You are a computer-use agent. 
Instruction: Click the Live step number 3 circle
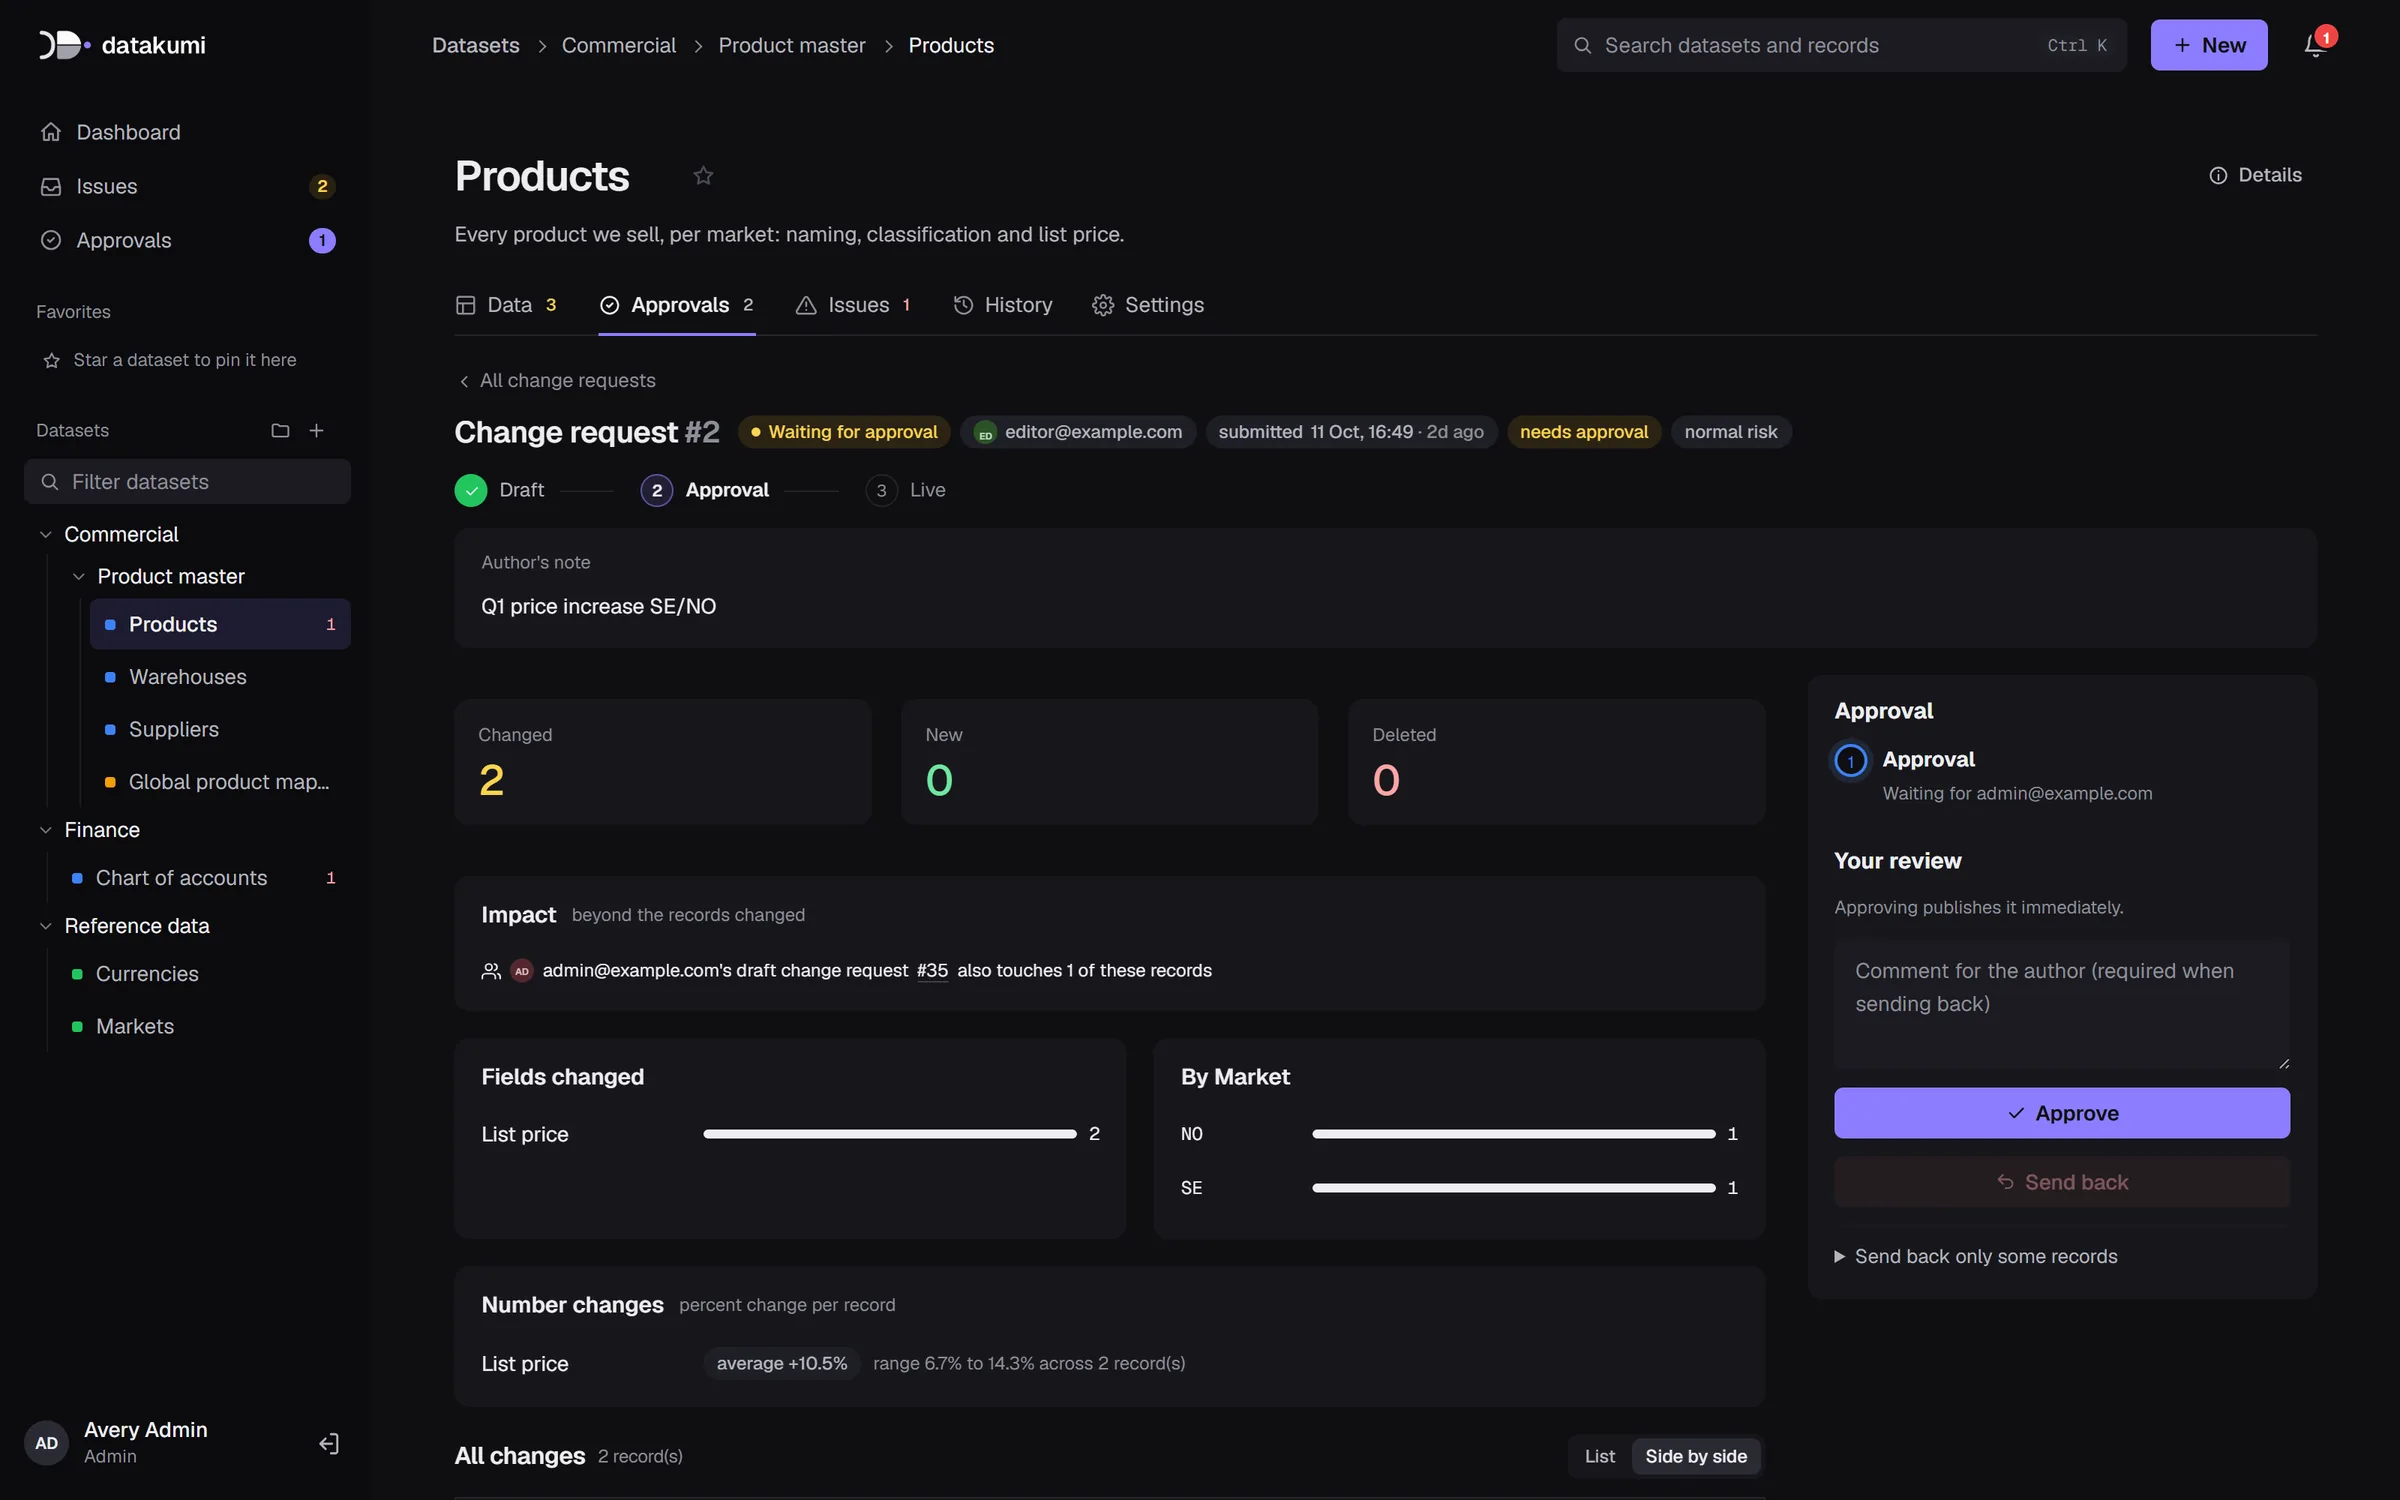(x=881, y=490)
